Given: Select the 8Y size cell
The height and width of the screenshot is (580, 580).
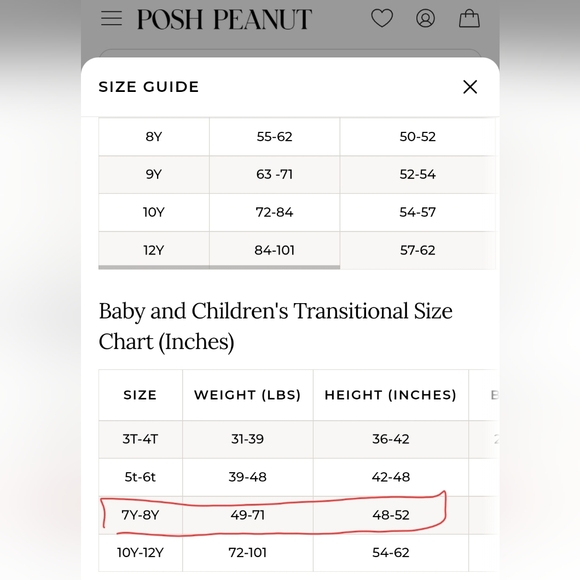Looking at the screenshot, I should pos(154,136).
